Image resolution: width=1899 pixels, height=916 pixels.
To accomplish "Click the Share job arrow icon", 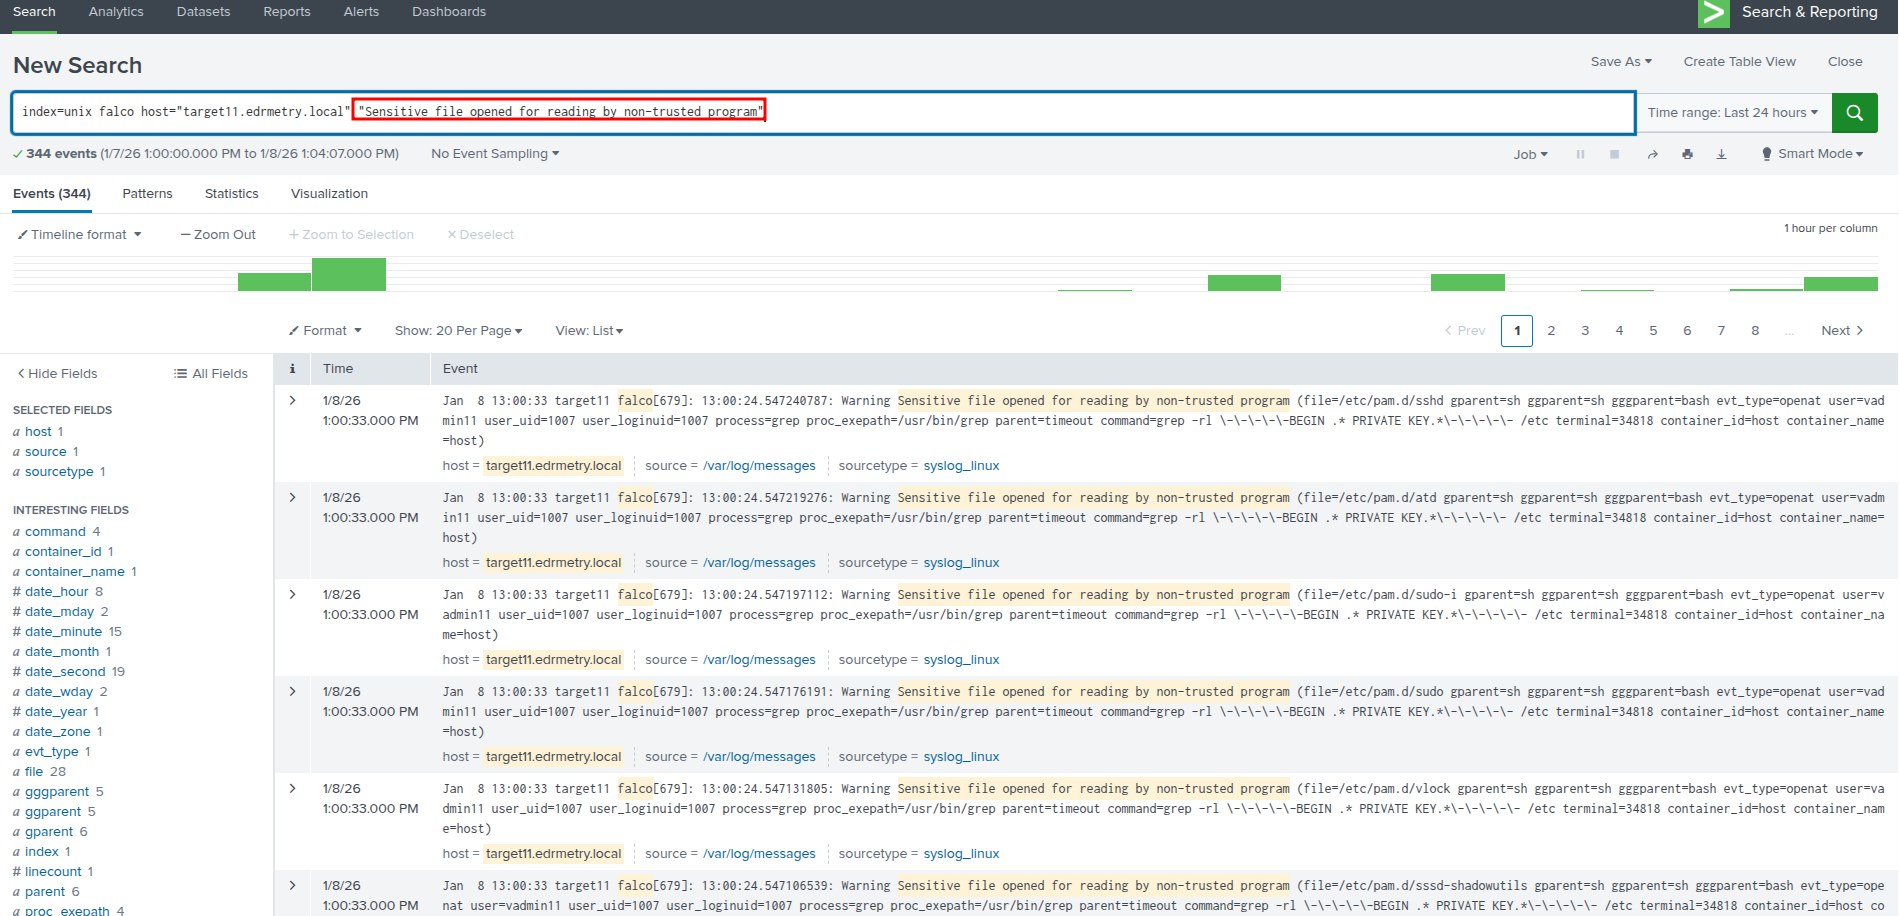I will point(1653,154).
